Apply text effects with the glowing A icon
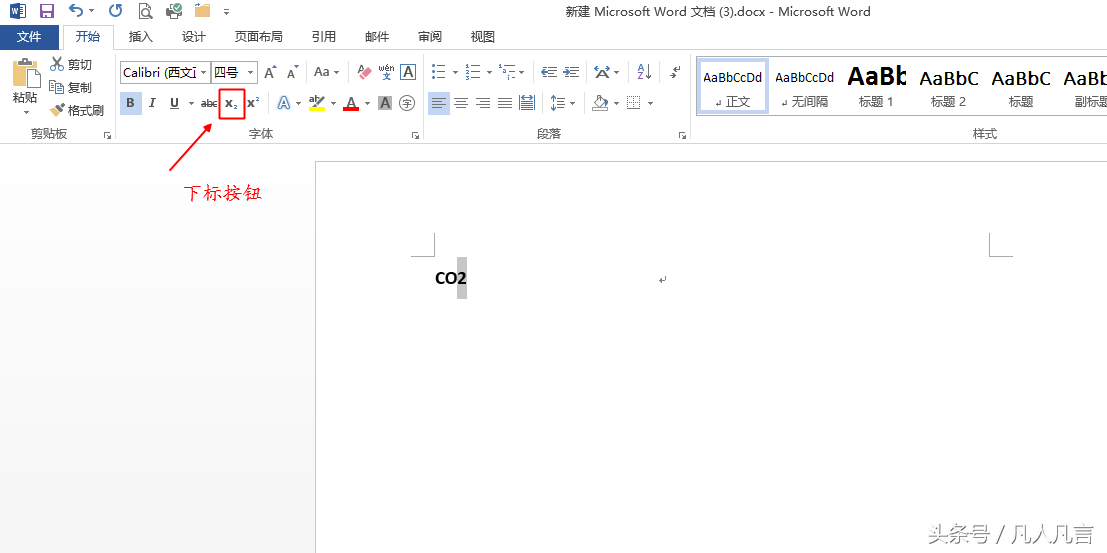This screenshot has width=1107, height=553. coord(284,104)
